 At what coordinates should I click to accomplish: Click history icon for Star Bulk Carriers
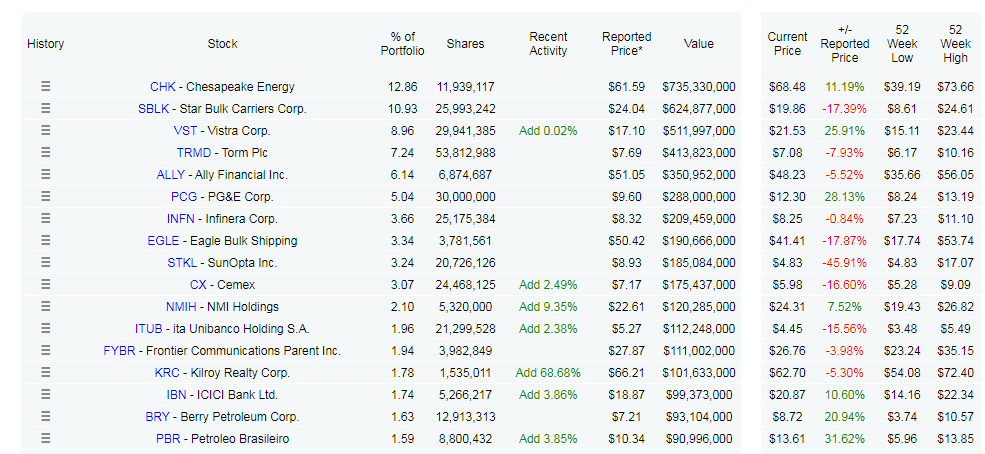[x=45, y=109]
